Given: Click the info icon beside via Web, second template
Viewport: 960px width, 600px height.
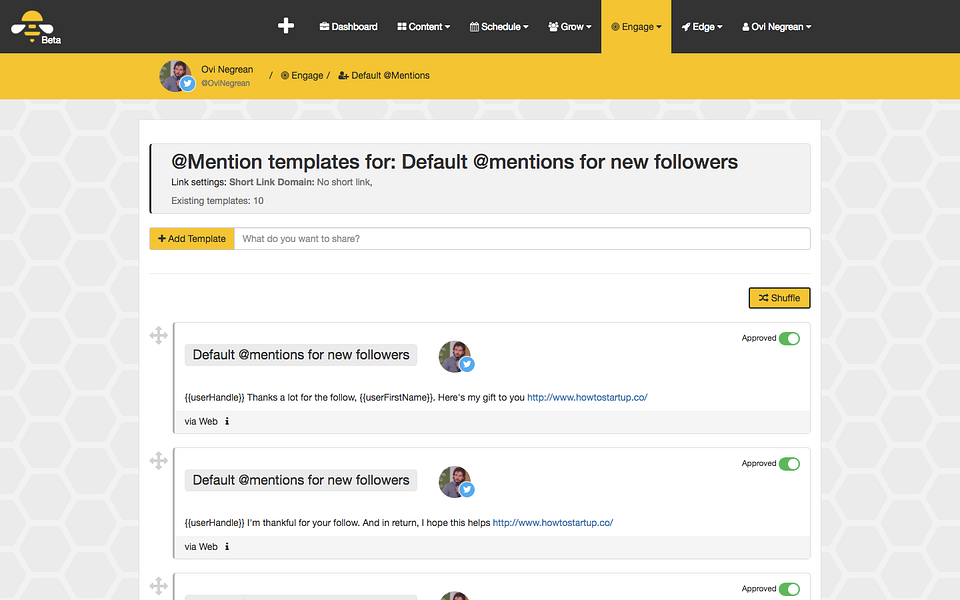Looking at the screenshot, I should 227,547.
